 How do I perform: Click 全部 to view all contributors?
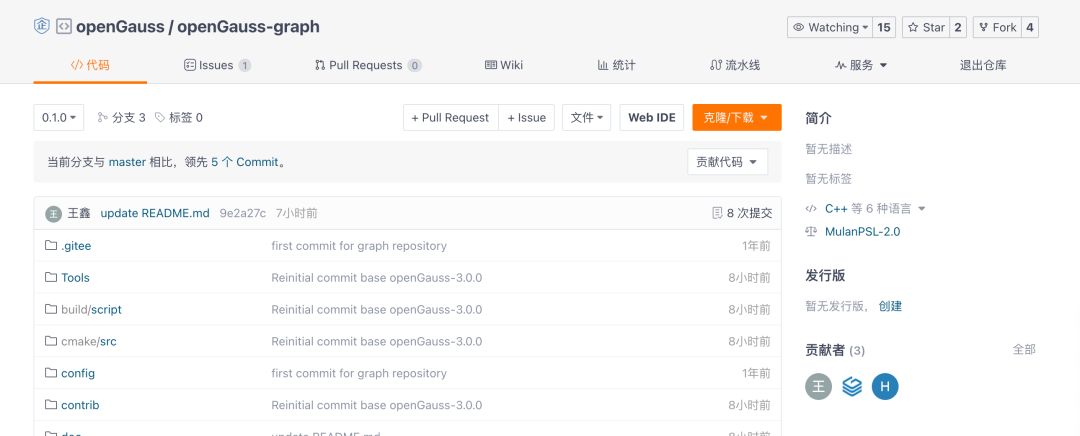(x=1024, y=349)
